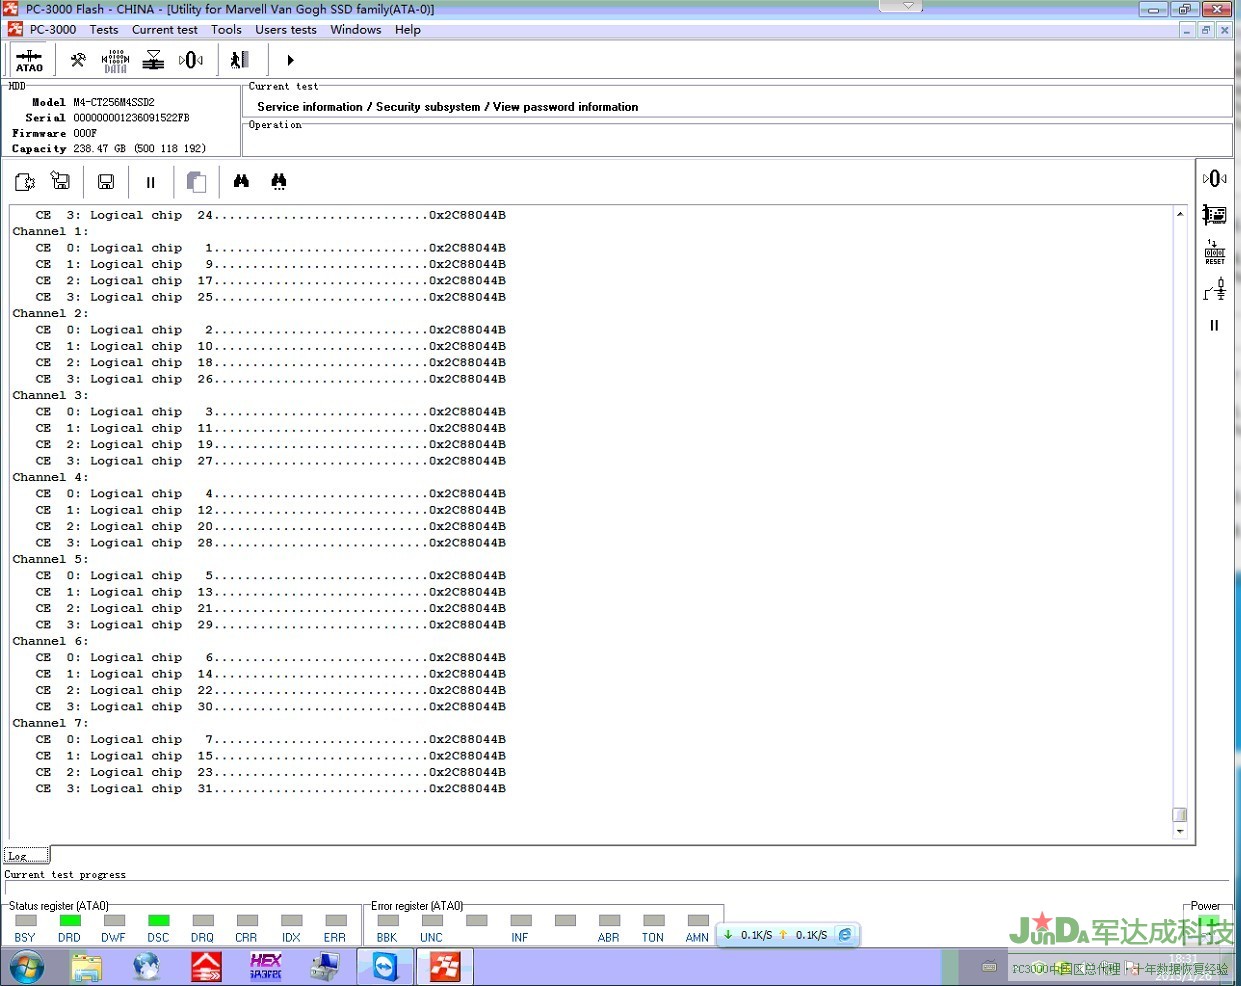Screen dimensions: 1241x986
Task: Open the Users tests menu
Action: coord(285,30)
